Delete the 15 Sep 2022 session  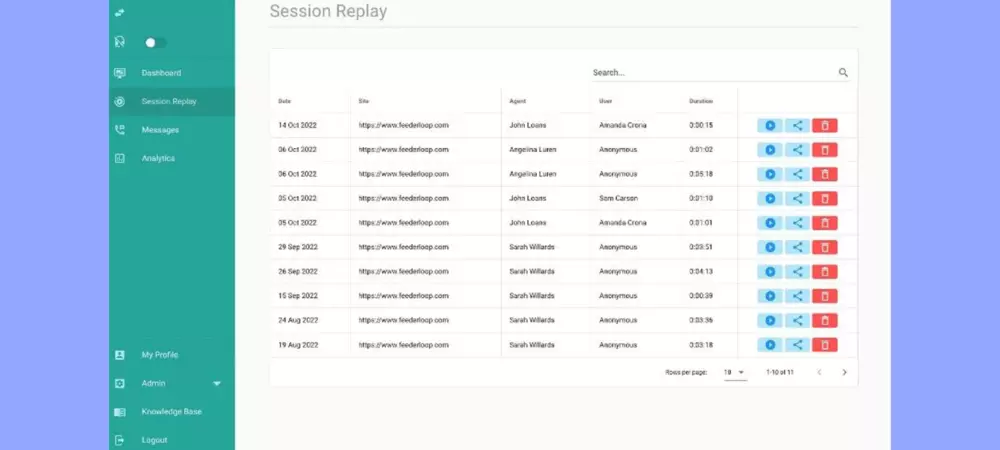(825, 296)
